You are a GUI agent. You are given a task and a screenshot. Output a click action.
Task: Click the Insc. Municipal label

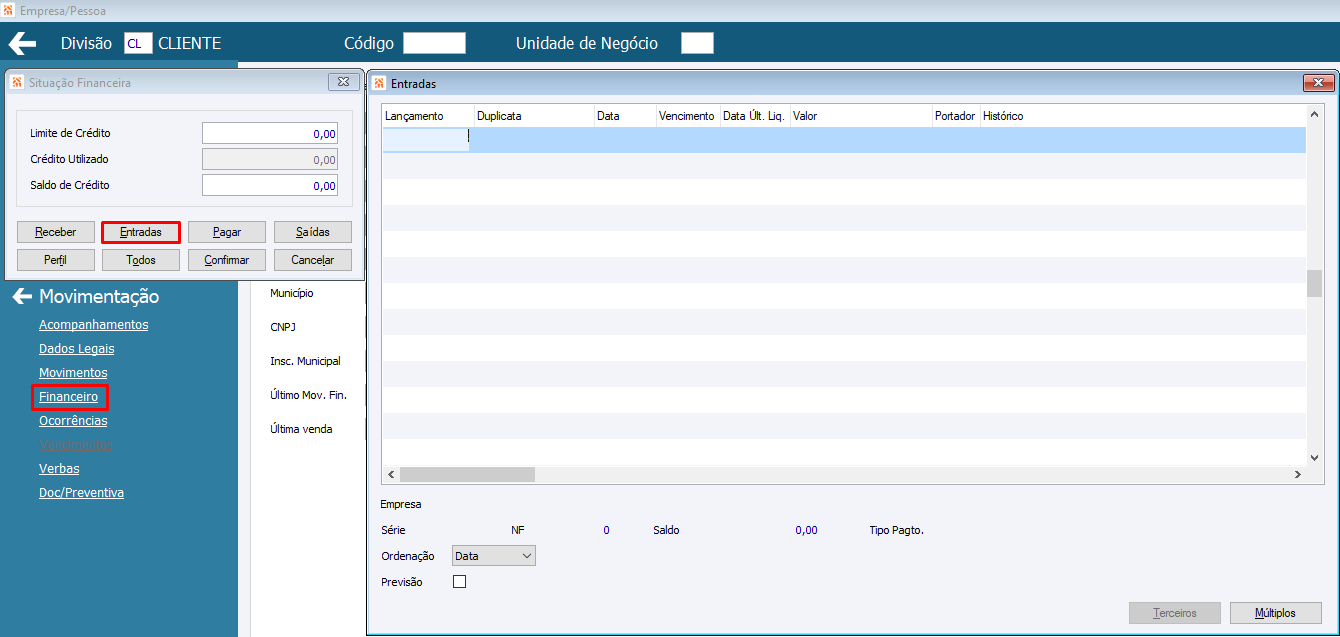(305, 361)
